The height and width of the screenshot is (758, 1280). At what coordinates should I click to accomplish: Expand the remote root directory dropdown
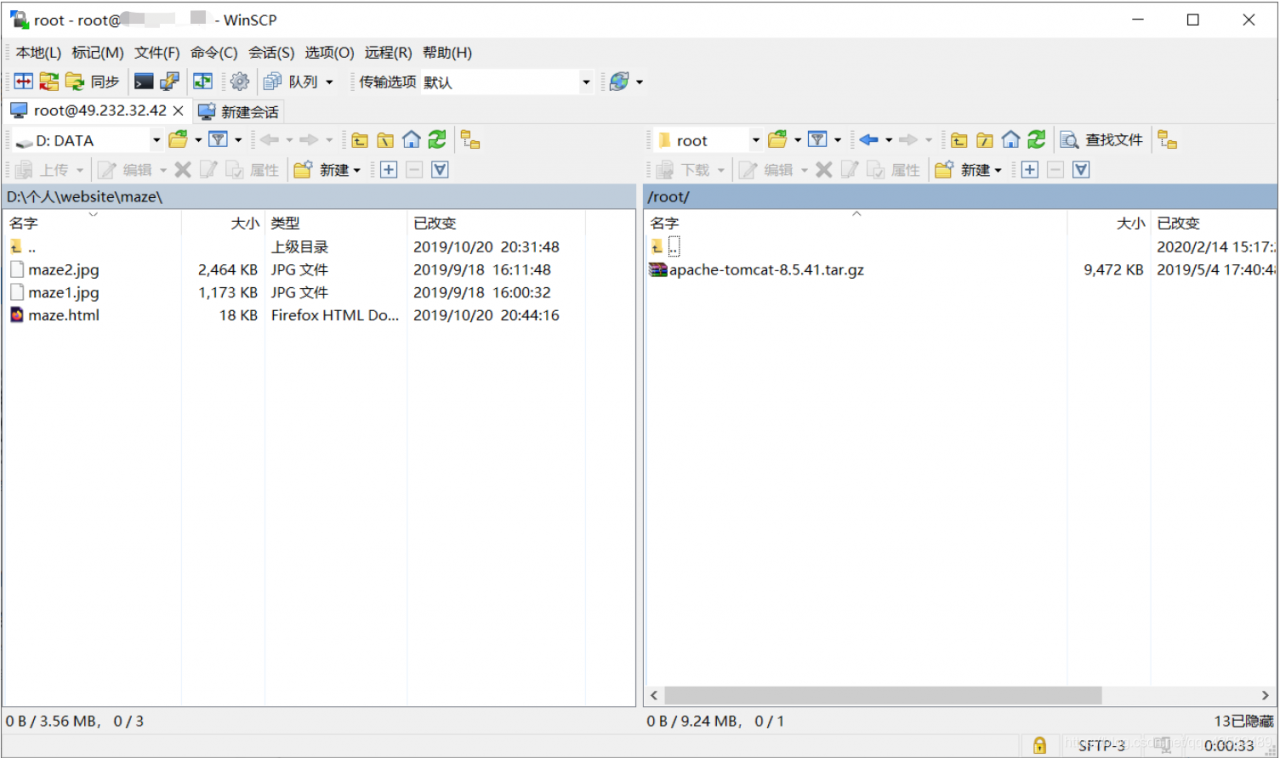coord(756,140)
